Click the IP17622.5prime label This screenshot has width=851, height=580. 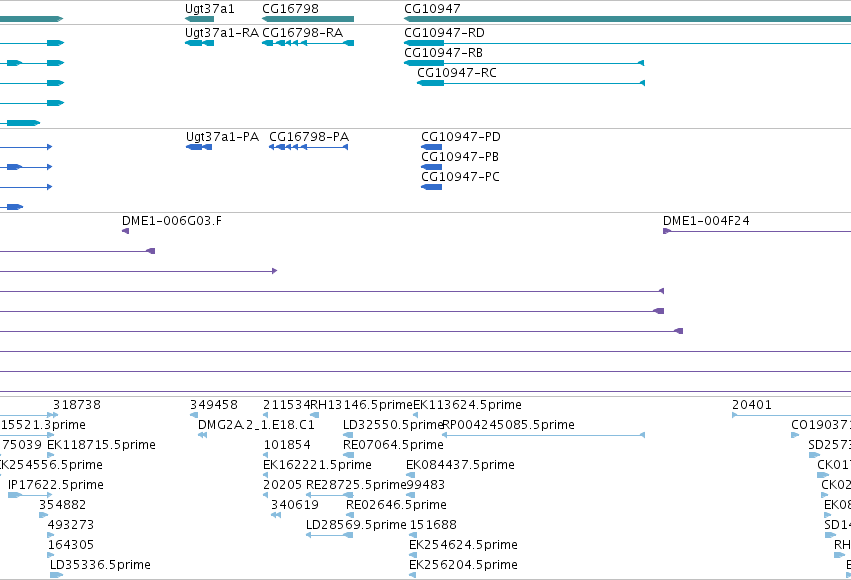tap(56, 485)
